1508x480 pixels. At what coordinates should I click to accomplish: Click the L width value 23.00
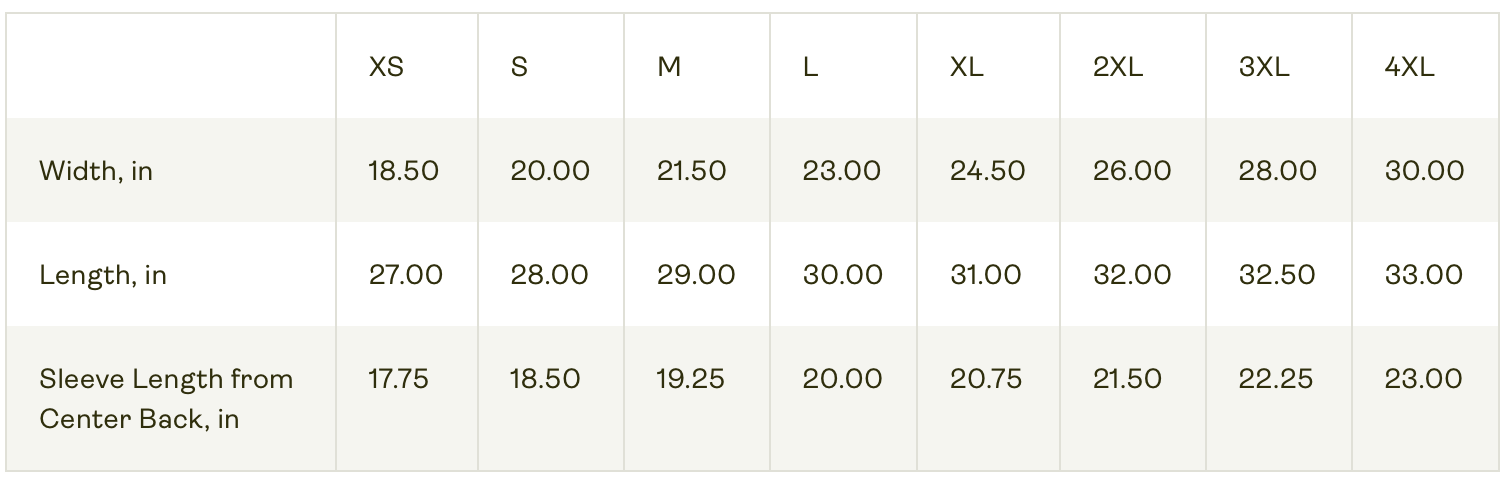(842, 171)
